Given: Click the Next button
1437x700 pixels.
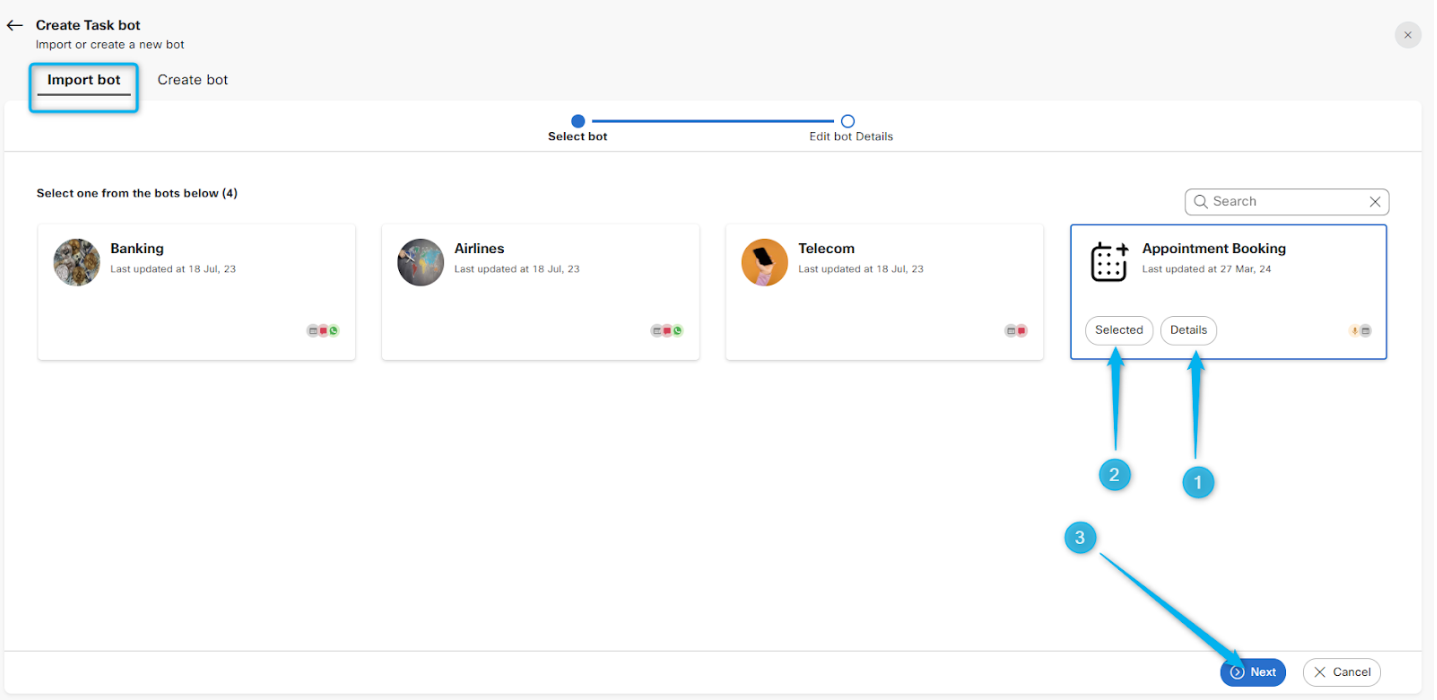Looking at the screenshot, I should 1253,672.
